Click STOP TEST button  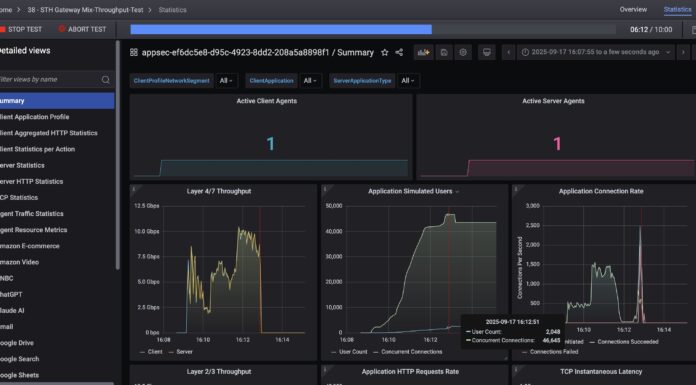[21, 29]
